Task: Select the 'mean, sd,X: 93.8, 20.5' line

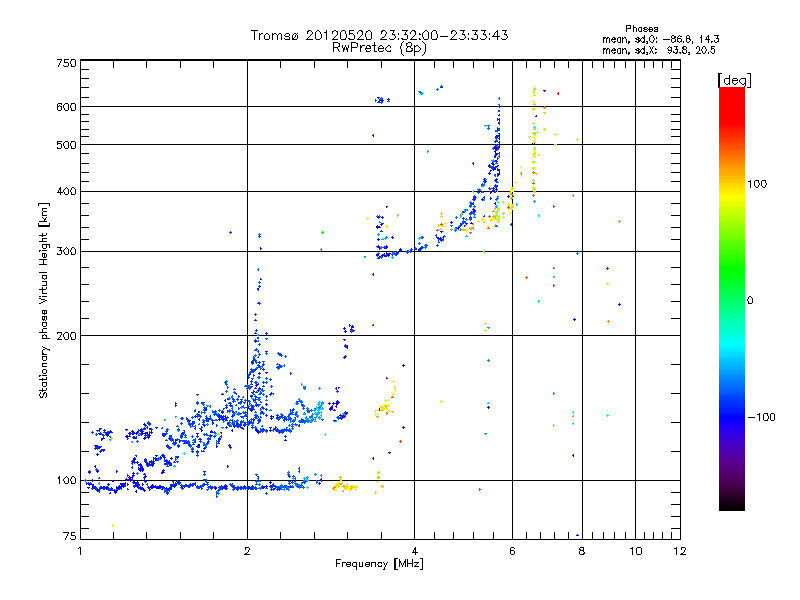Action: click(659, 50)
